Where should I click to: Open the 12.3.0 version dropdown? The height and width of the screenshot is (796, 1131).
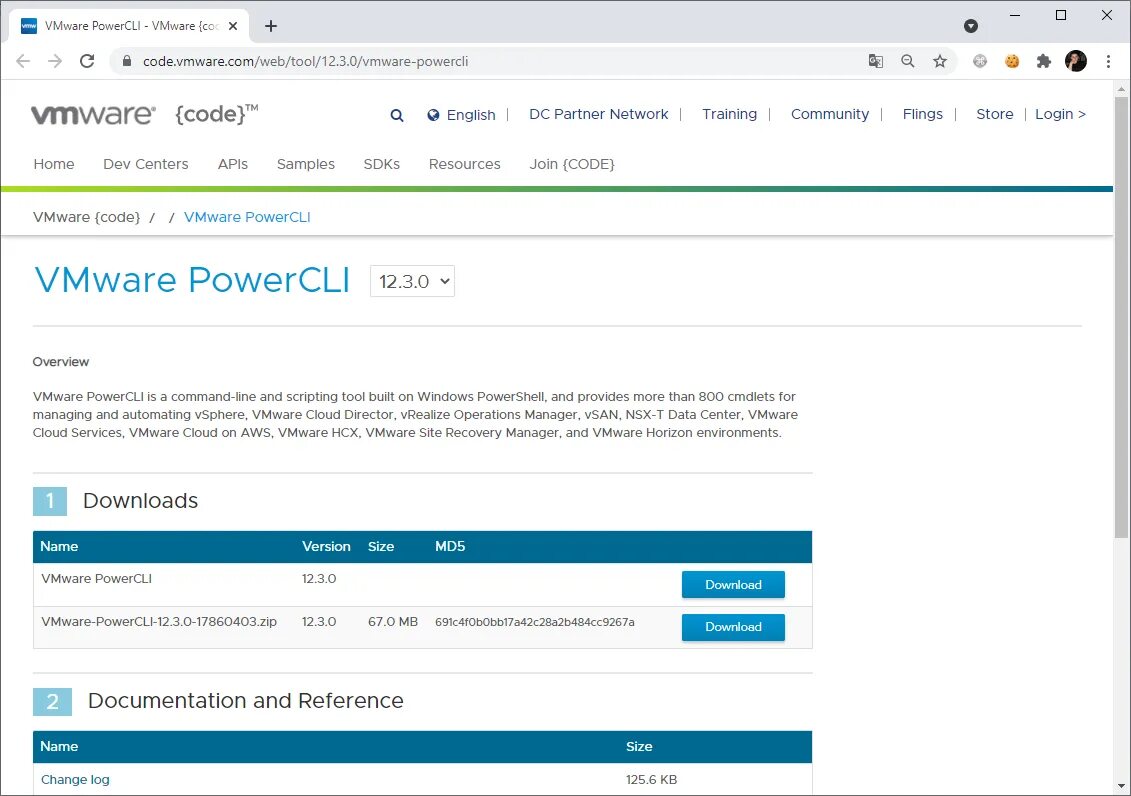click(412, 281)
